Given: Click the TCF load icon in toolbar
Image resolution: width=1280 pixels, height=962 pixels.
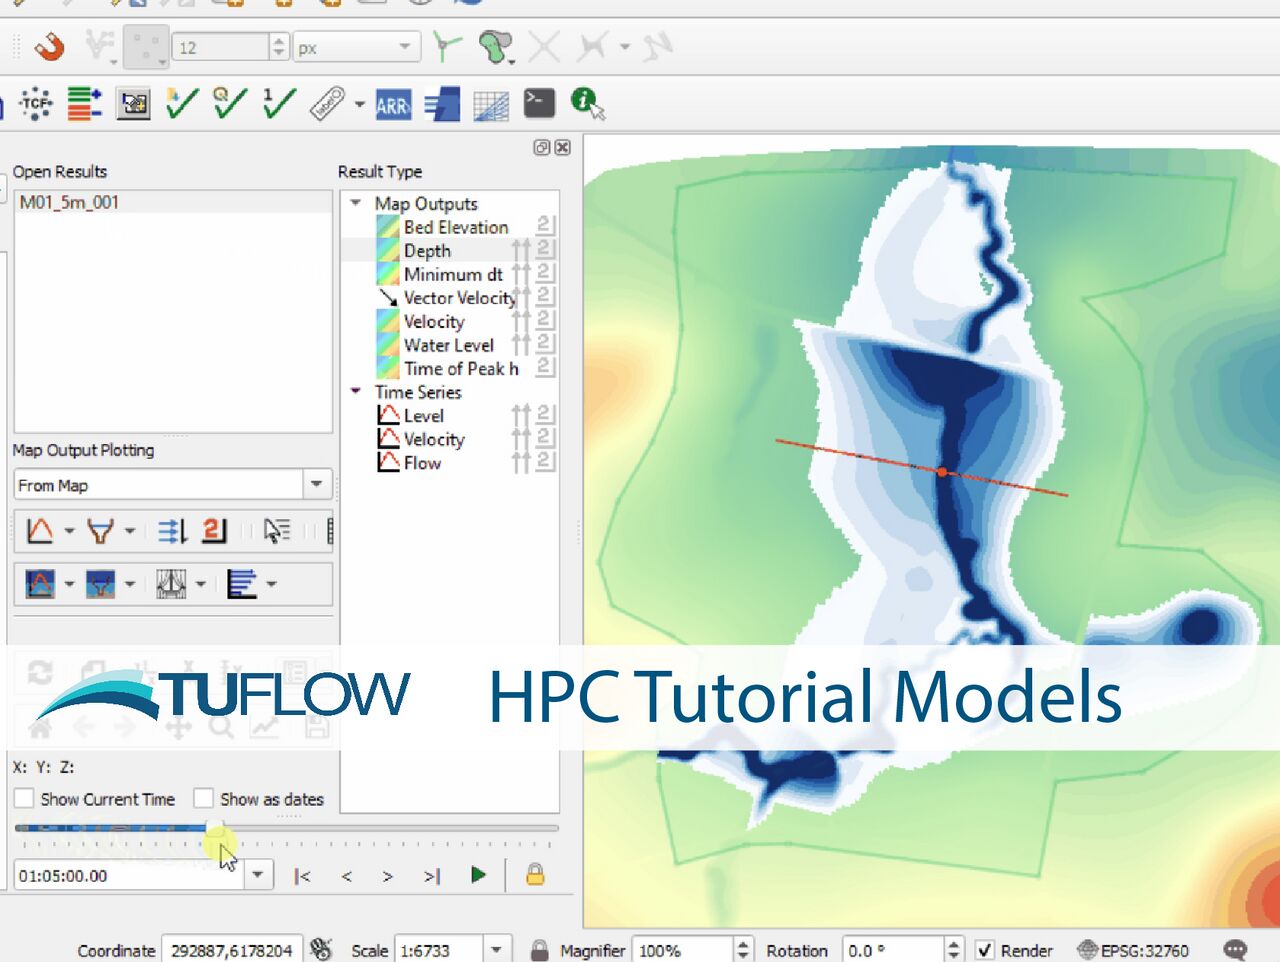Looking at the screenshot, I should point(36,103).
